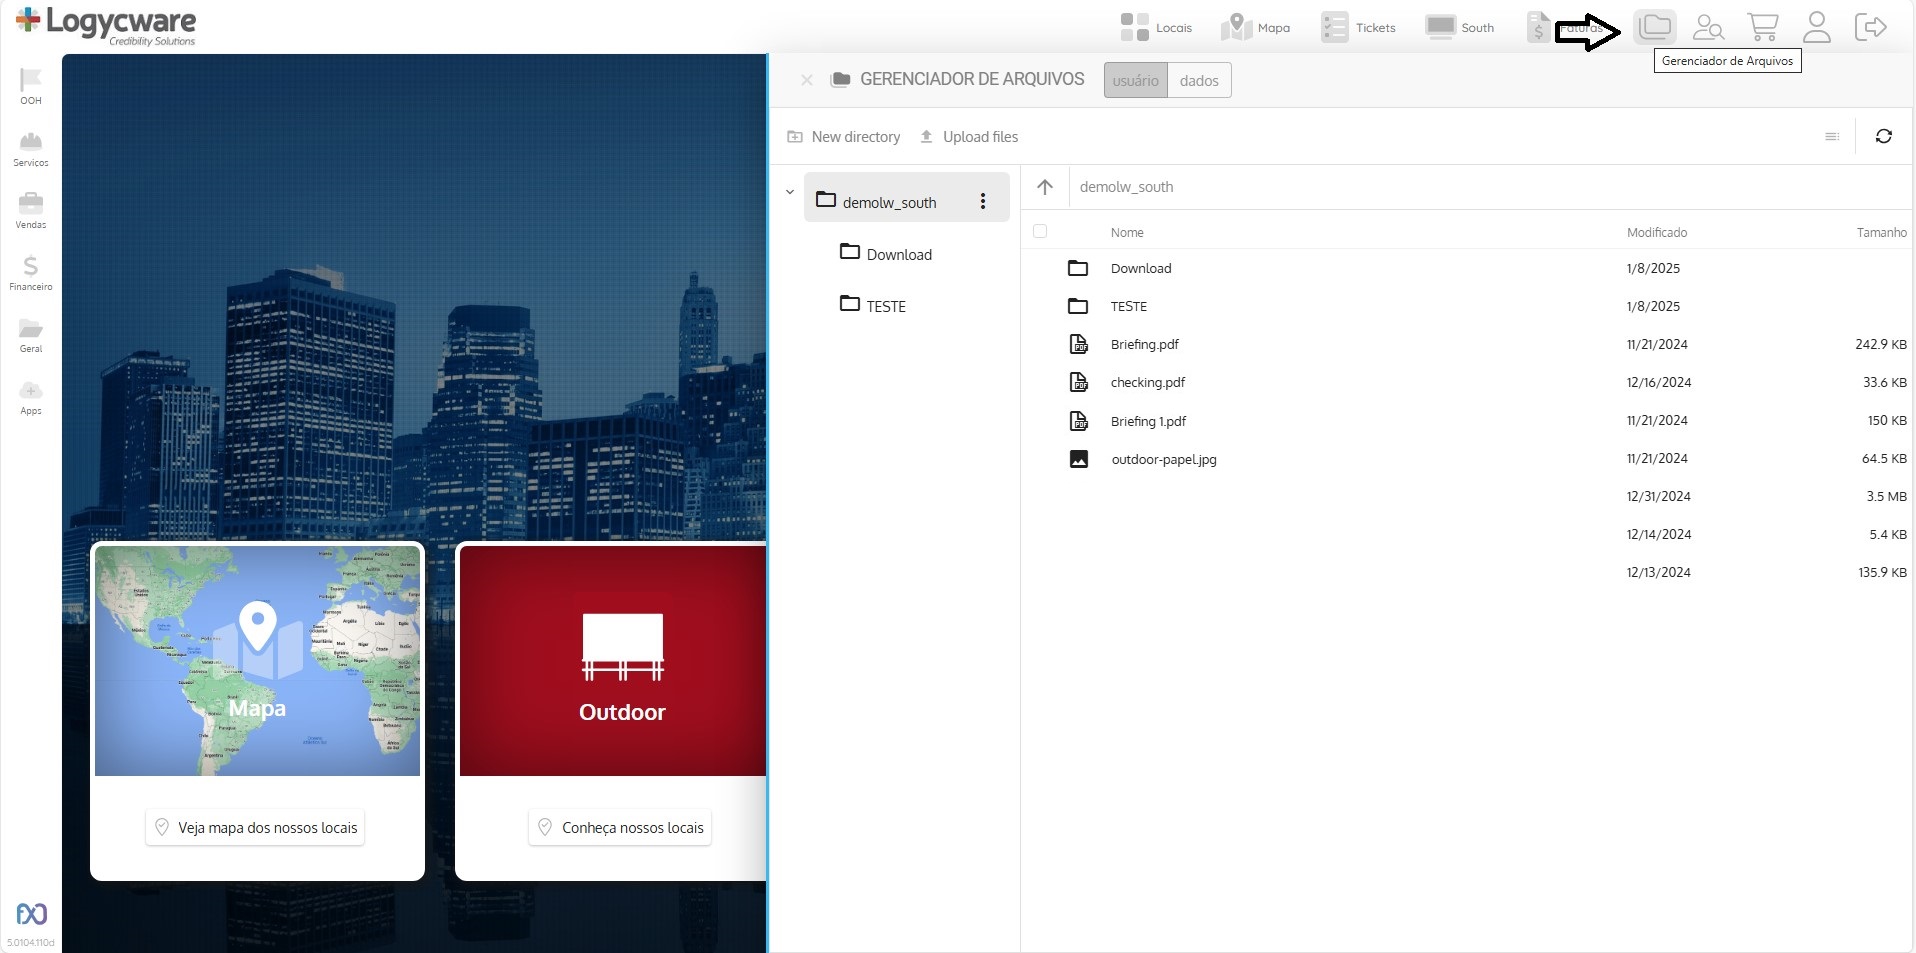Select demolw_south folder in tree

click(x=907, y=197)
